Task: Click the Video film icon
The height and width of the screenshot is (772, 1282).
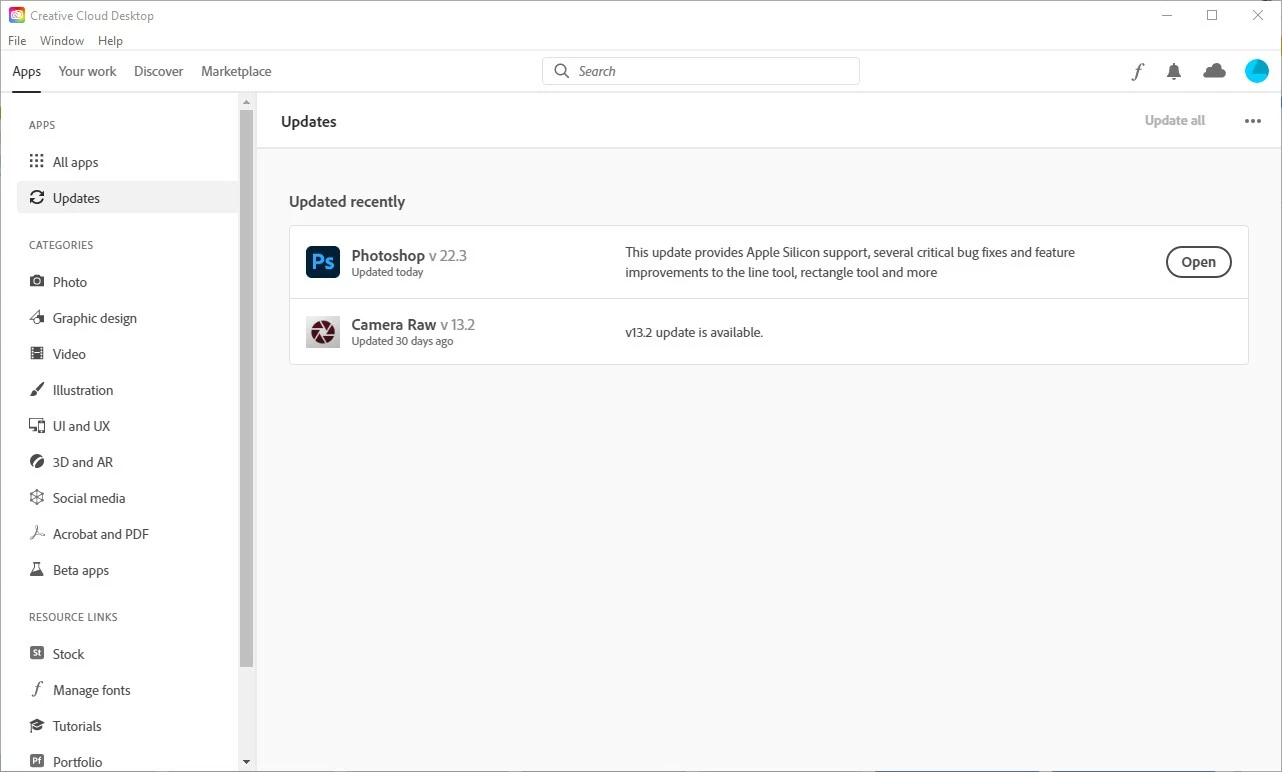Action: [x=37, y=353]
